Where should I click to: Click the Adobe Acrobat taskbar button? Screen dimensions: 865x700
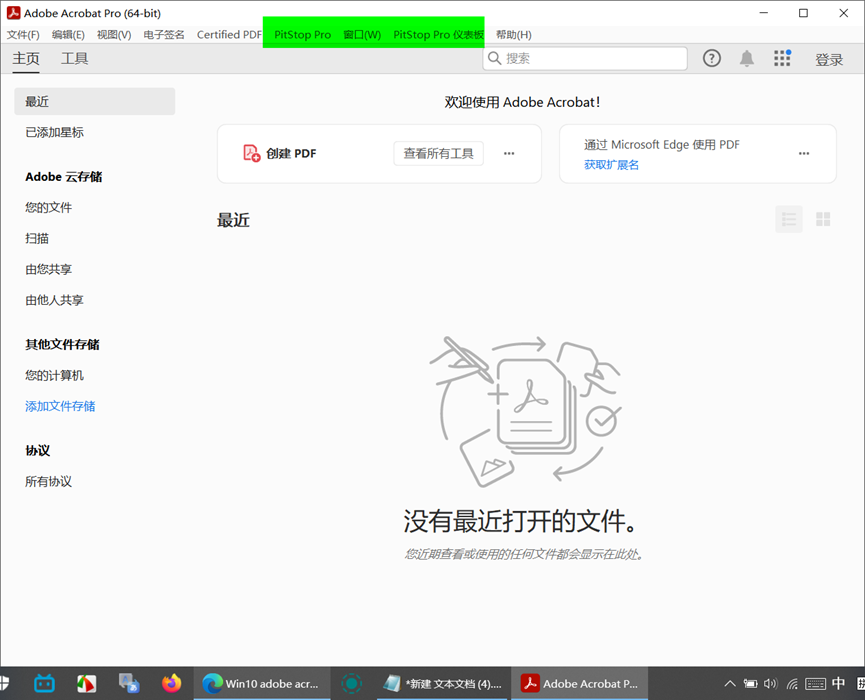coord(579,684)
